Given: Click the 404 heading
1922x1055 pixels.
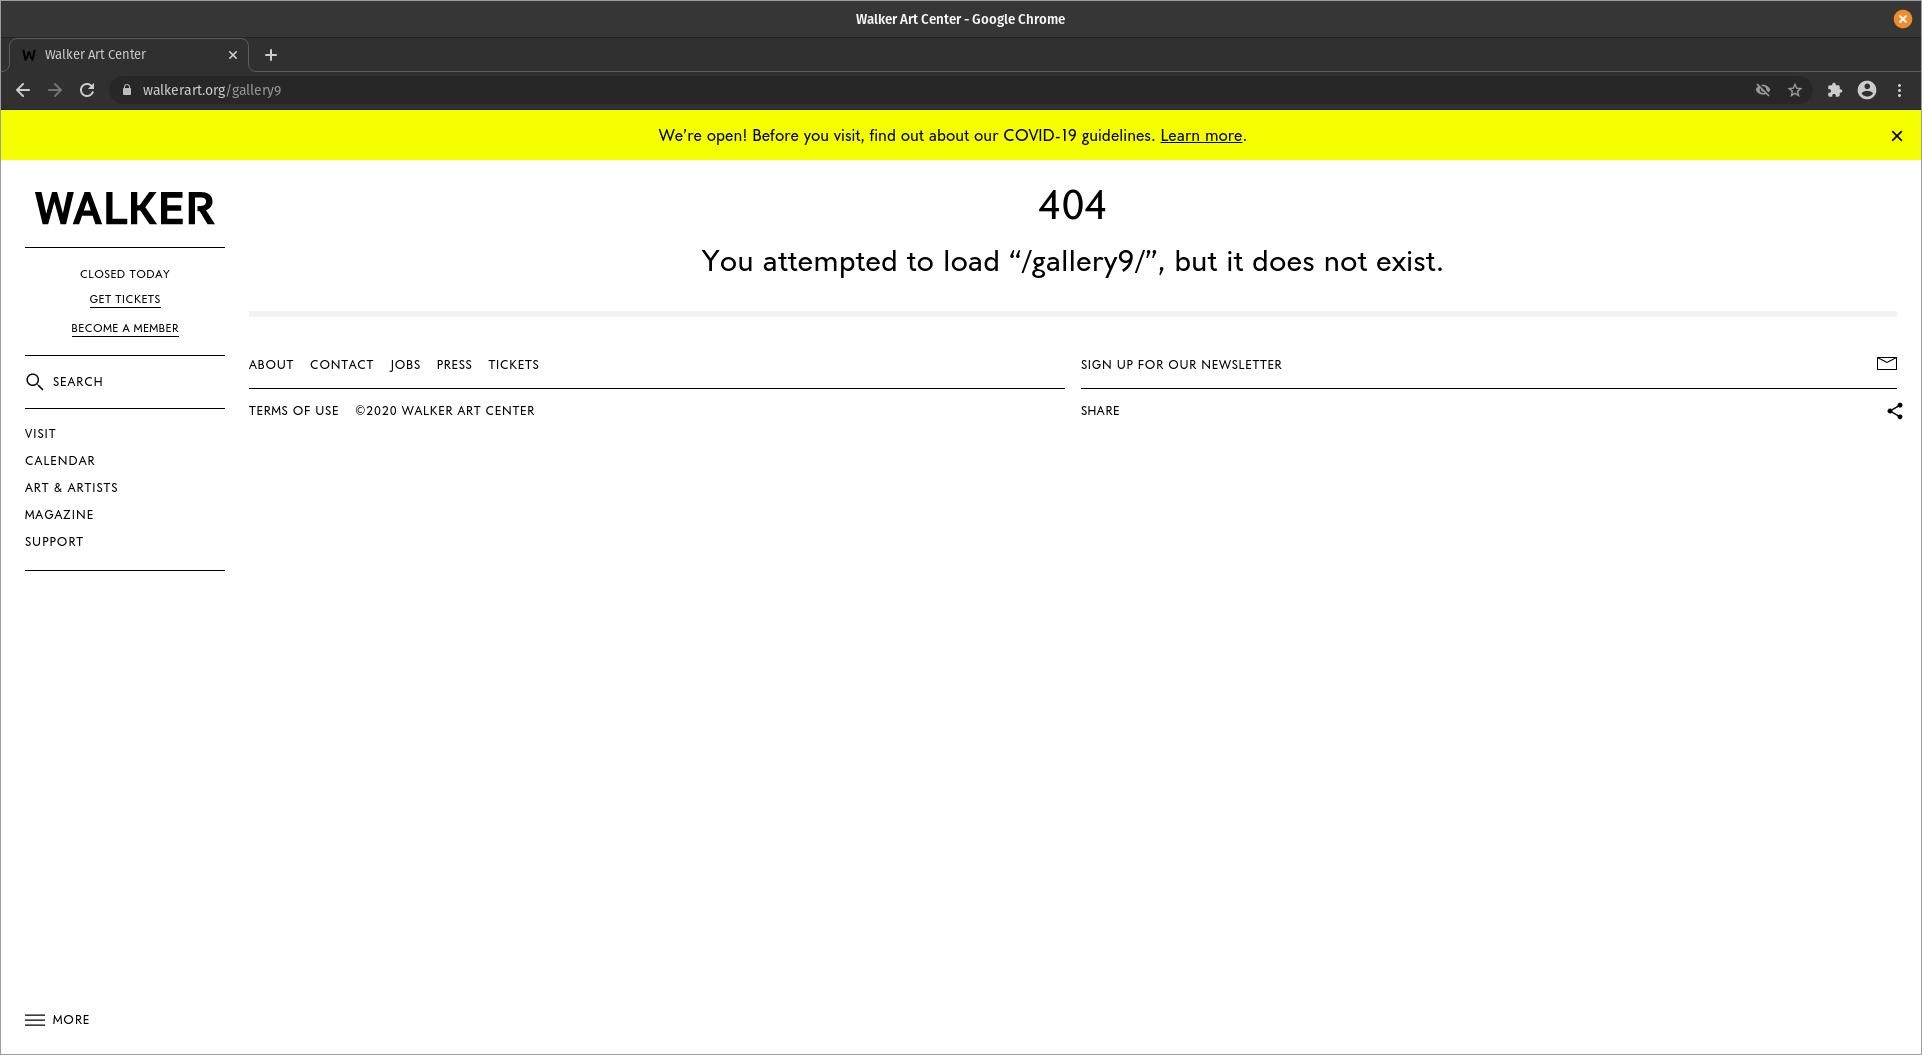Looking at the screenshot, I should (x=1072, y=206).
